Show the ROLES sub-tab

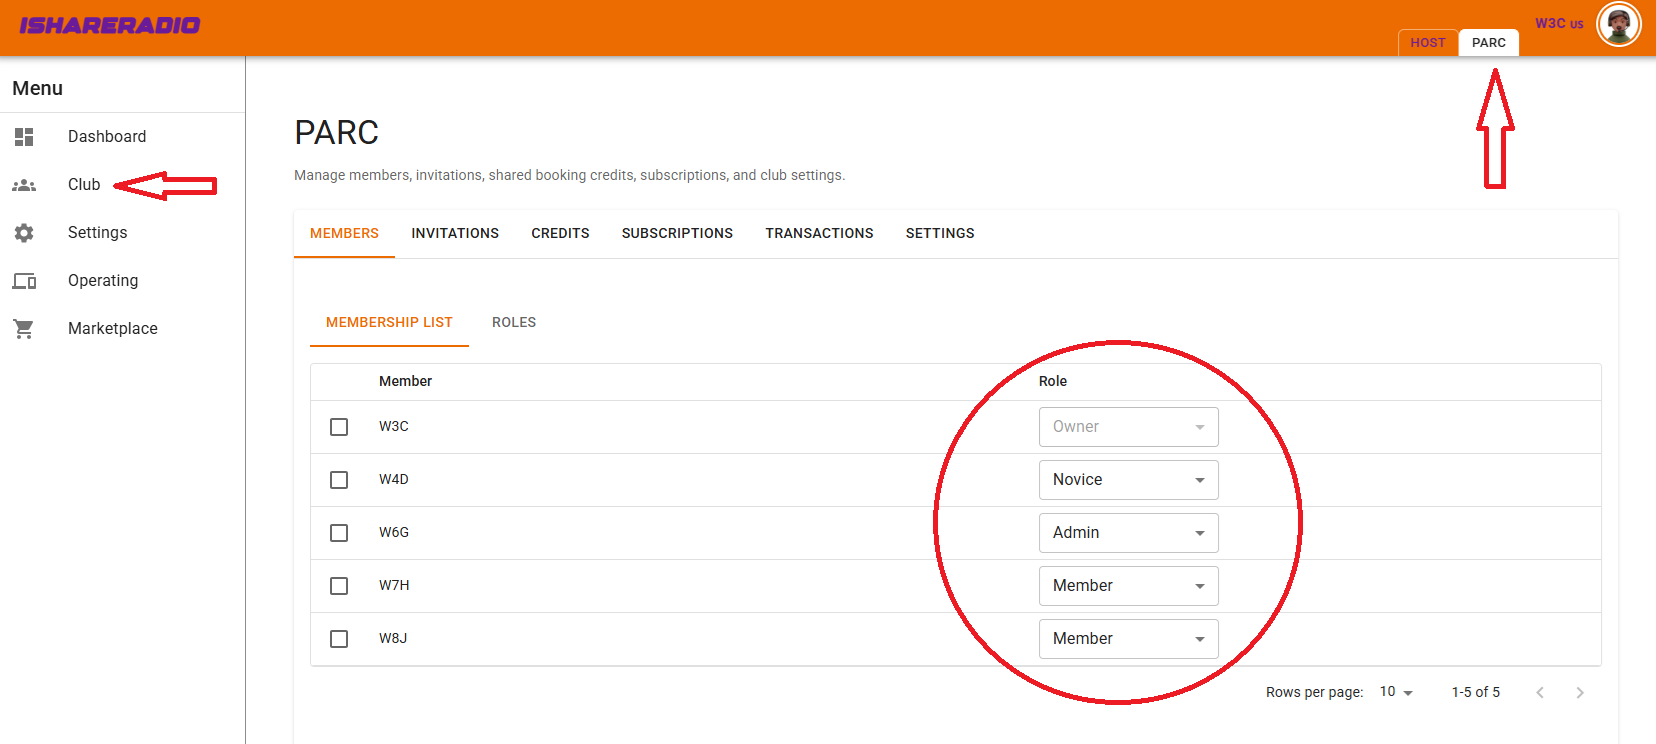point(514,323)
